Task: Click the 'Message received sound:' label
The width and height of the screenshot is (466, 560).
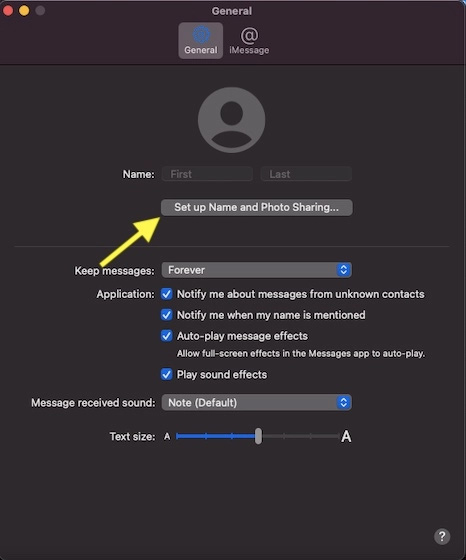Action: (x=93, y=403)
